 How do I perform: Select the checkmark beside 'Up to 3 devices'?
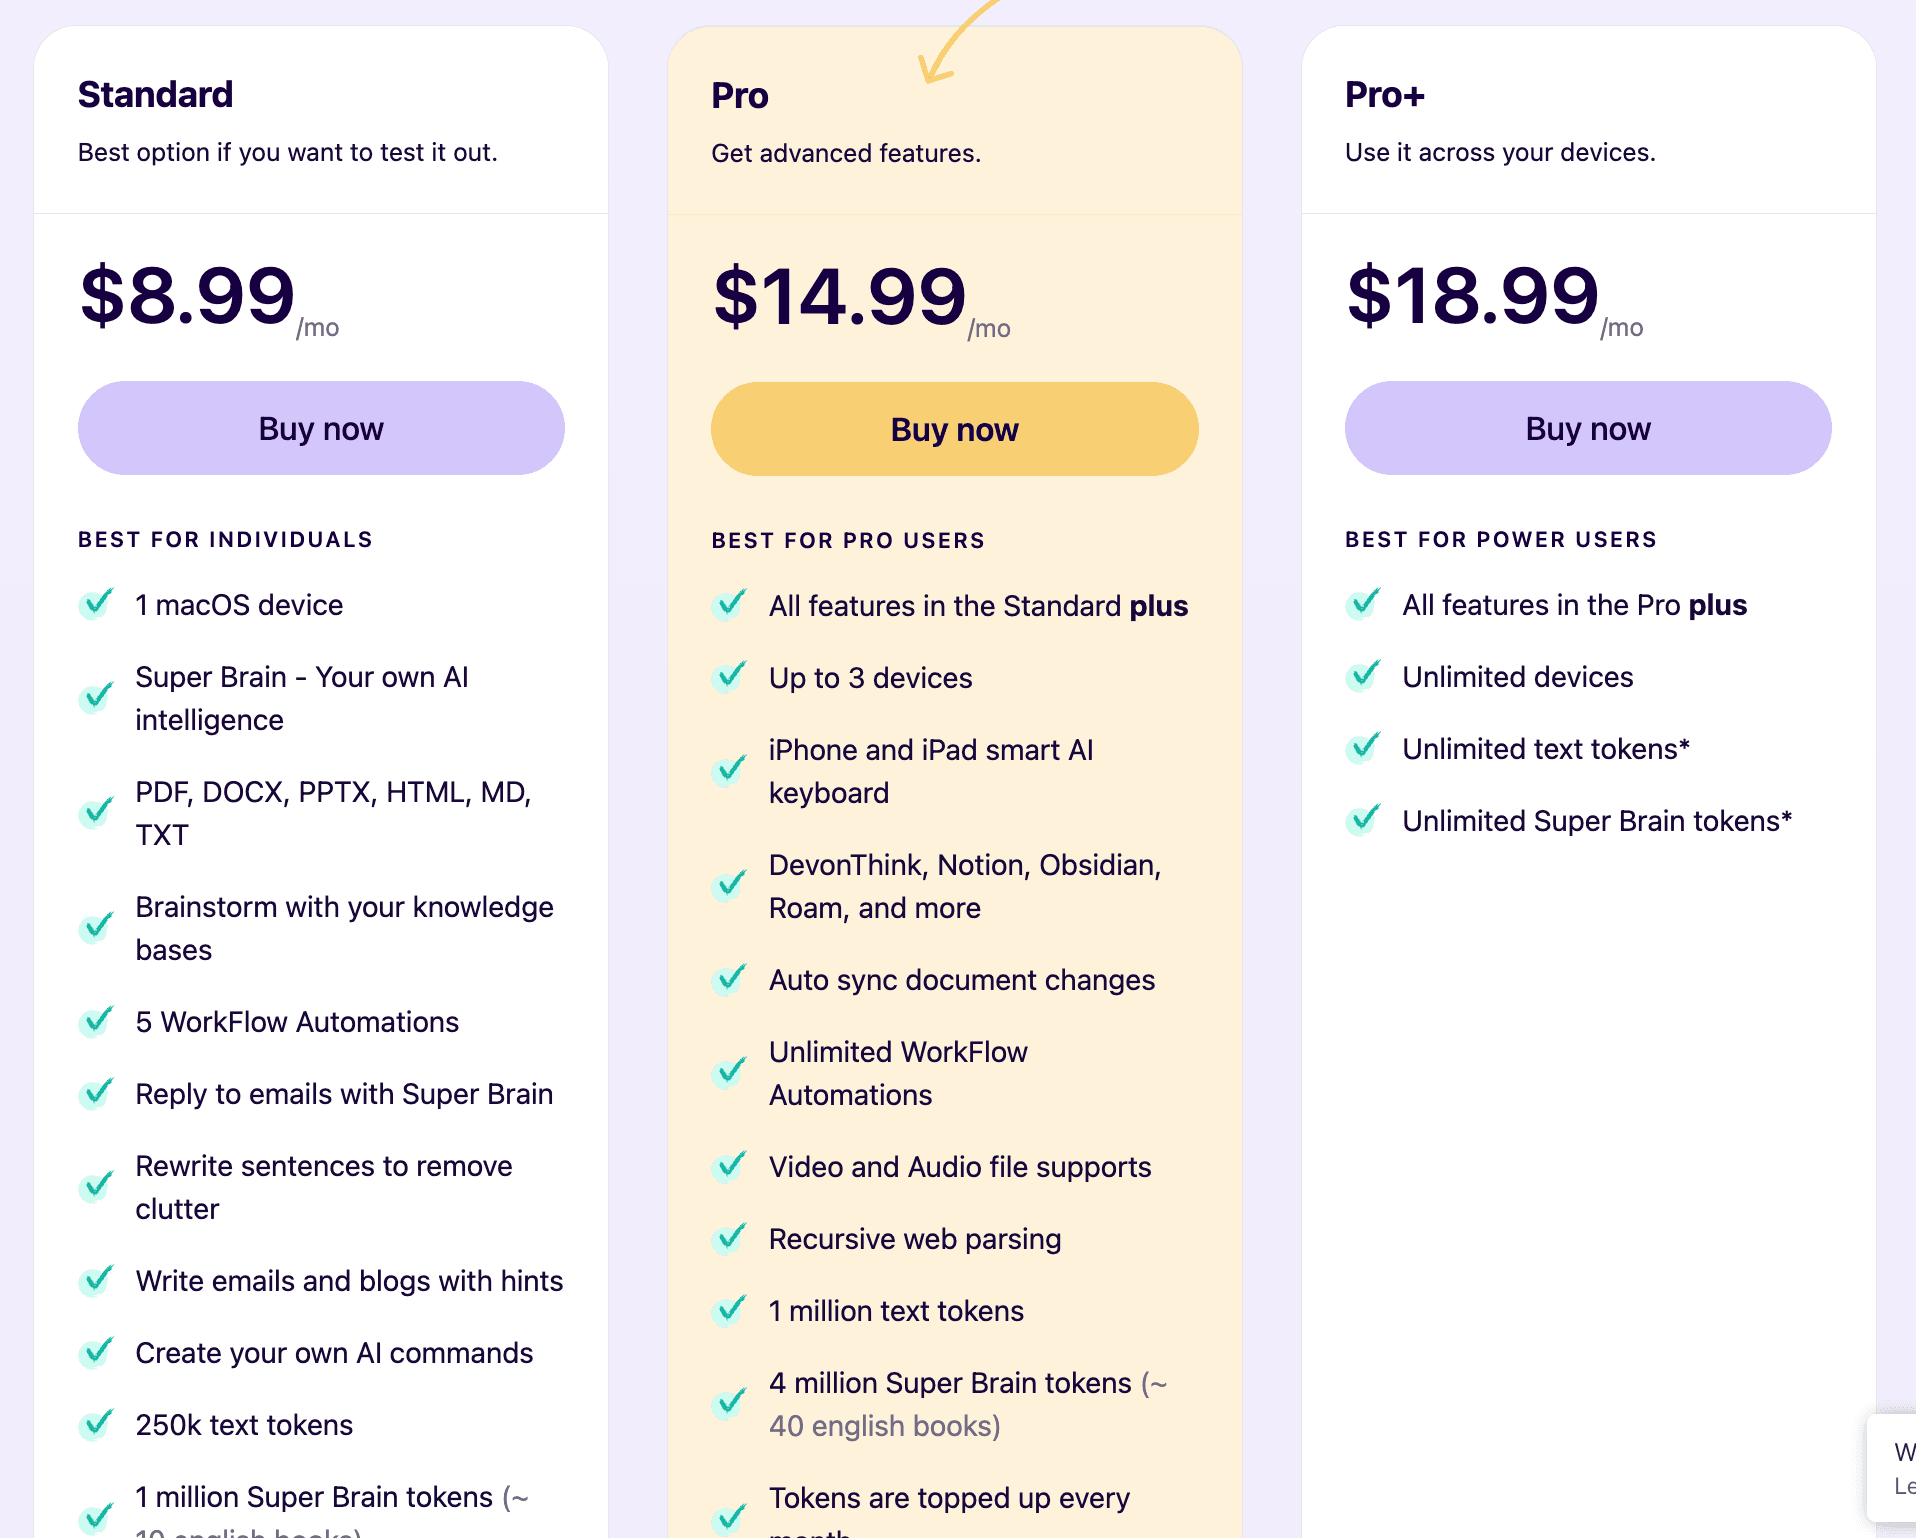pos(729,678)
